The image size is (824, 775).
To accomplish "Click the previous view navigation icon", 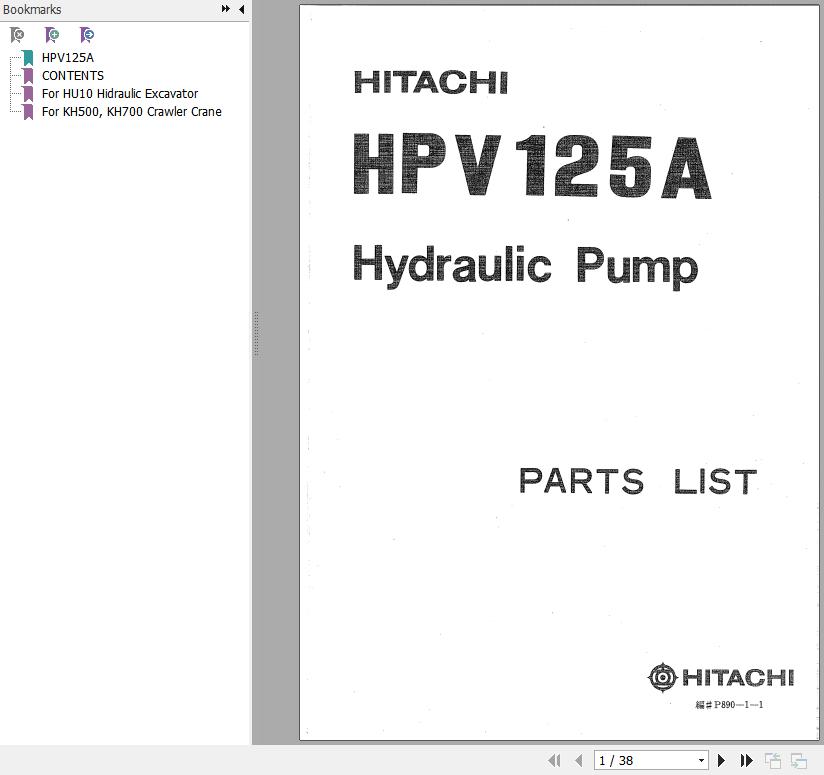I will point(772,760).
